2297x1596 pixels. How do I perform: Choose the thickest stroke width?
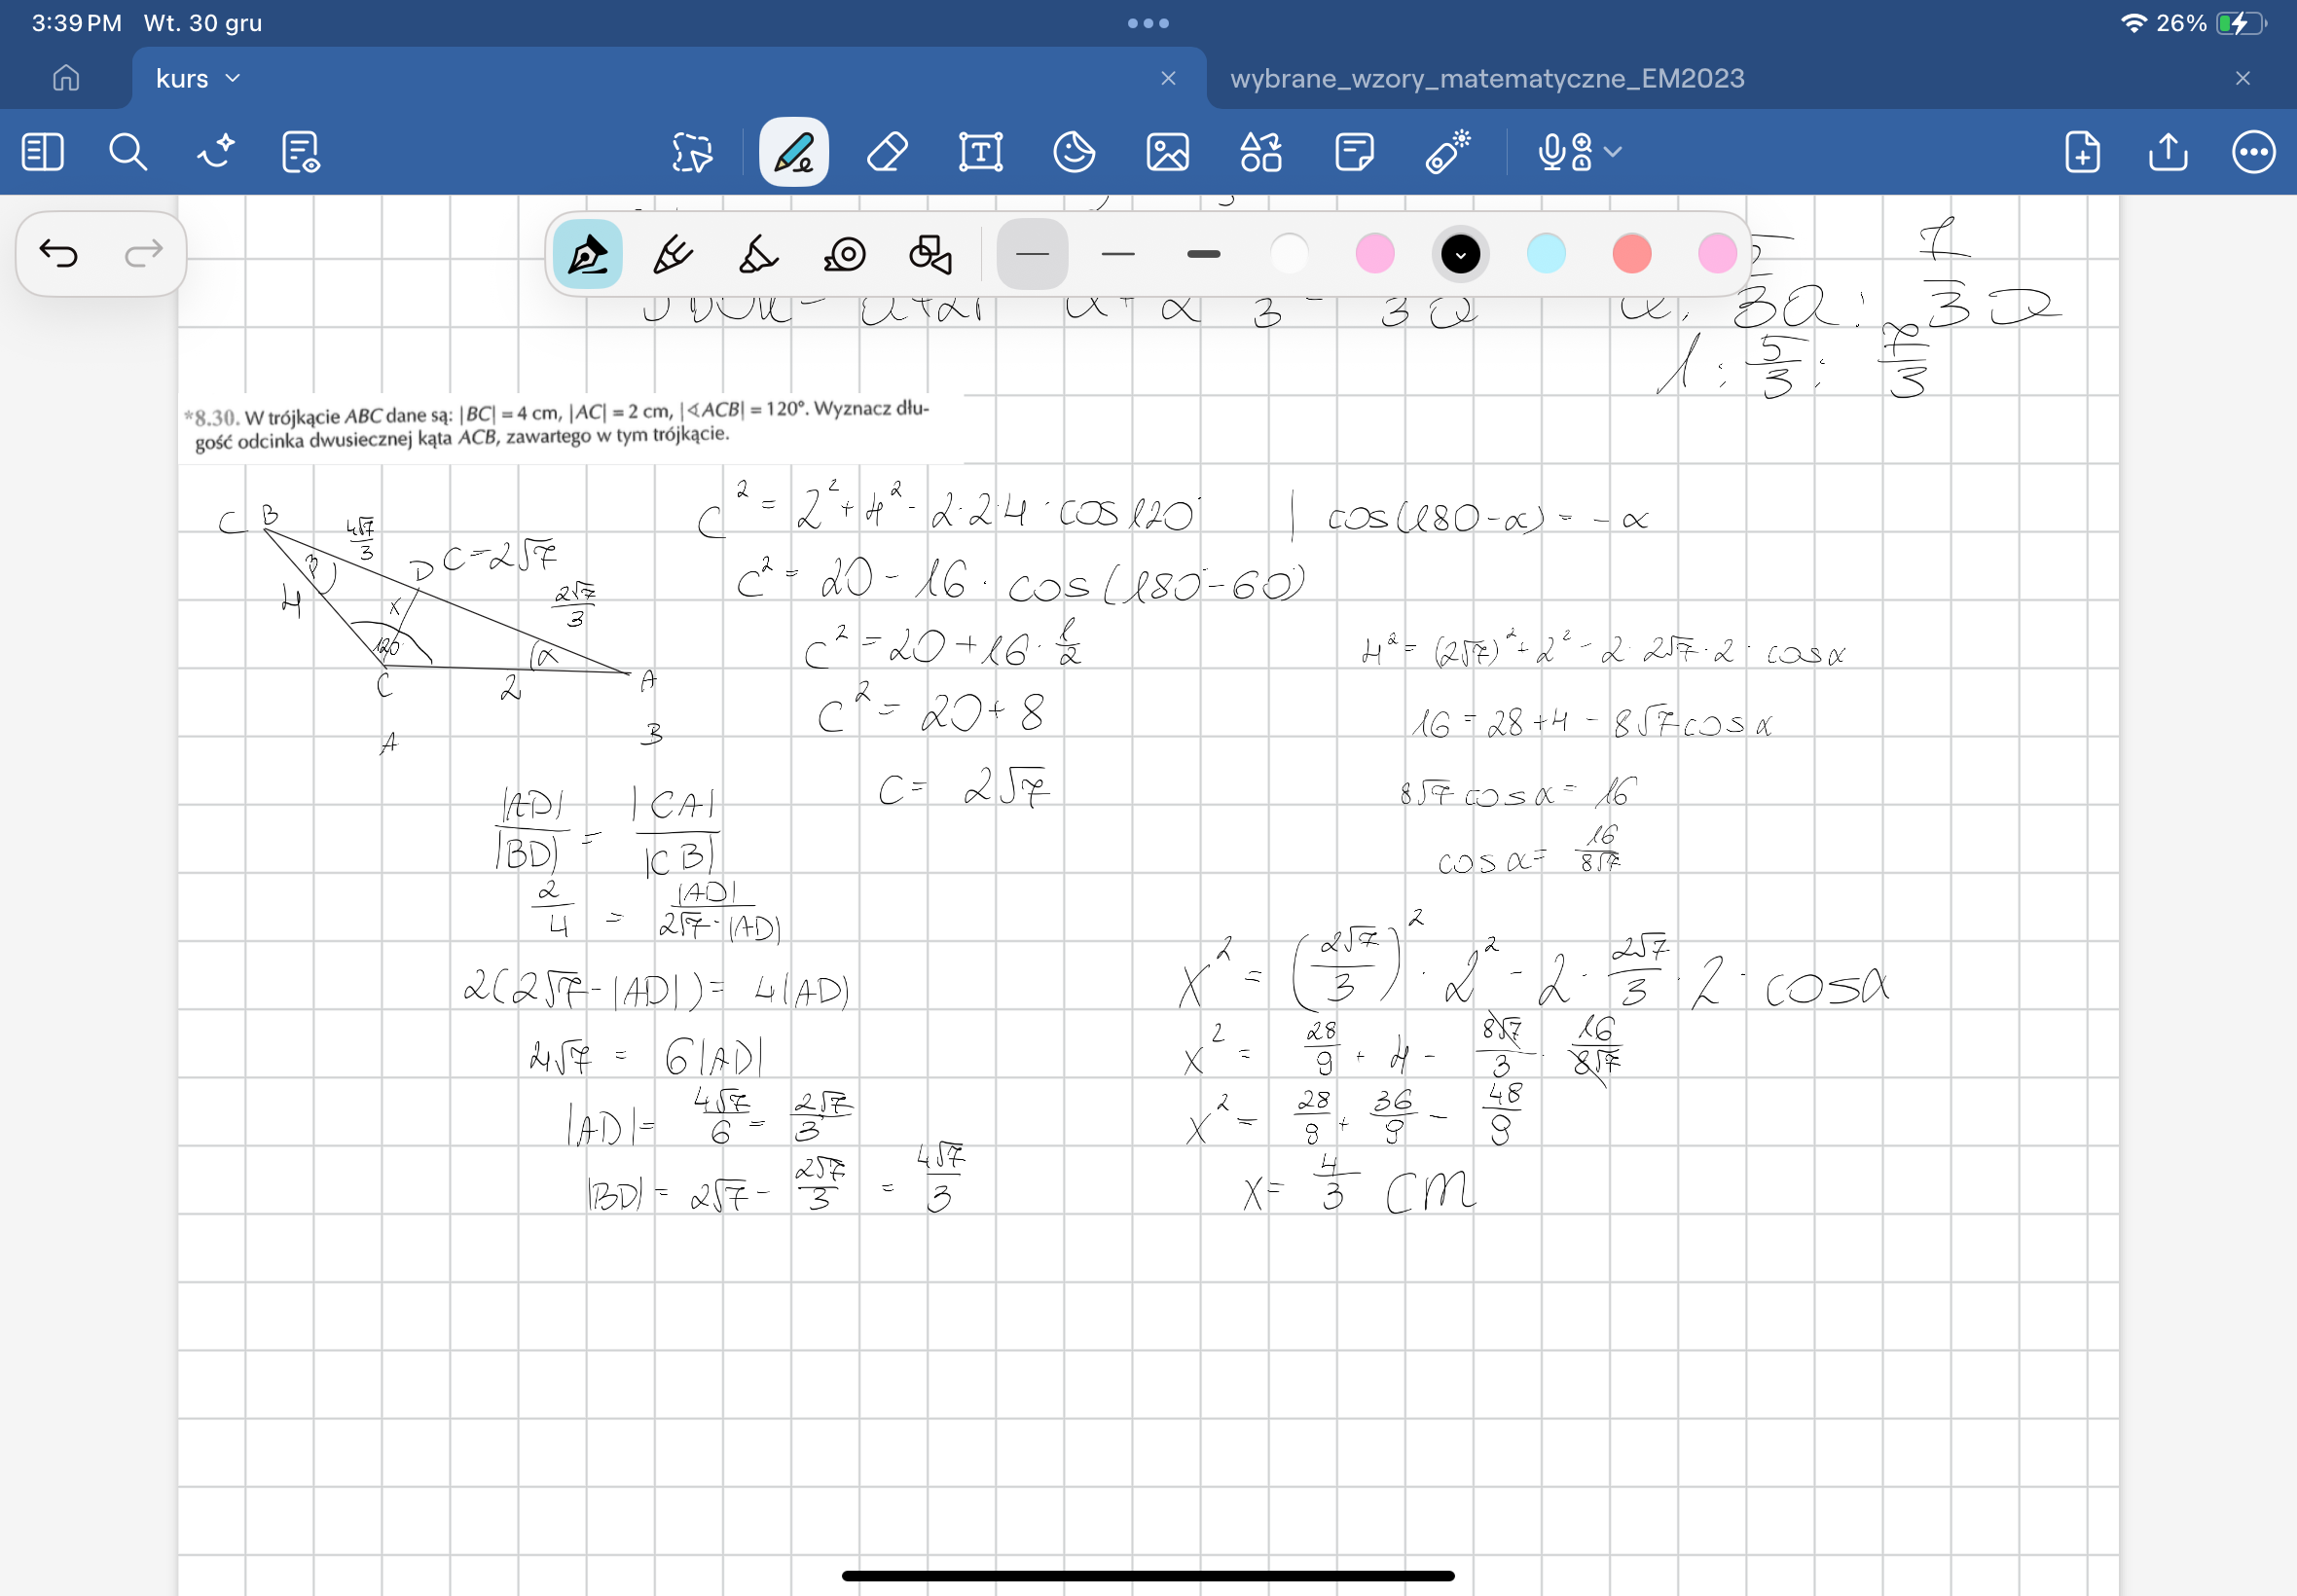[1203, 254]
